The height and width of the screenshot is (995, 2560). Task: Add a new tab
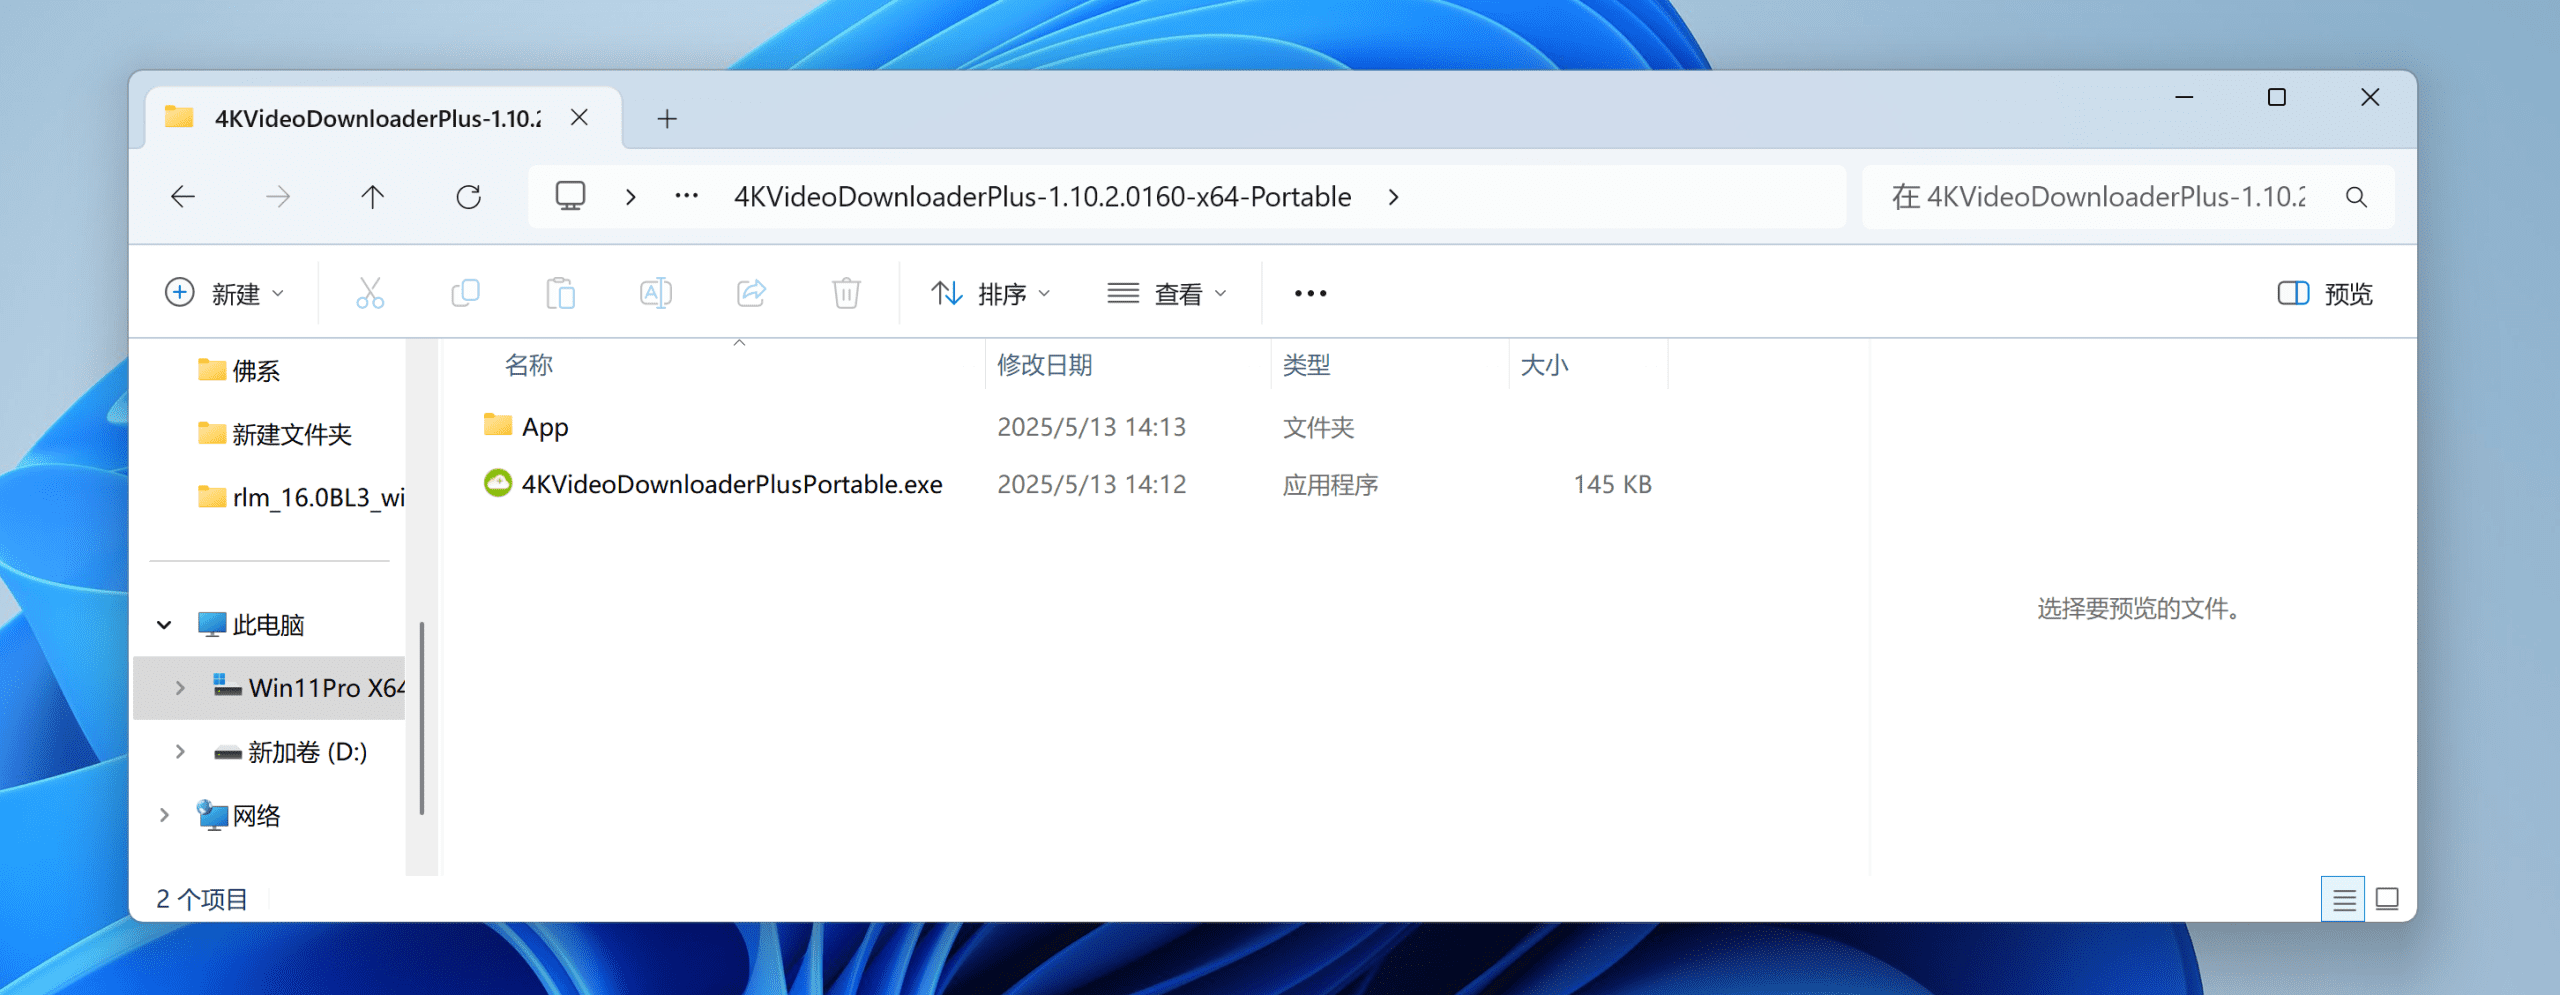click(x=667, y=119)
